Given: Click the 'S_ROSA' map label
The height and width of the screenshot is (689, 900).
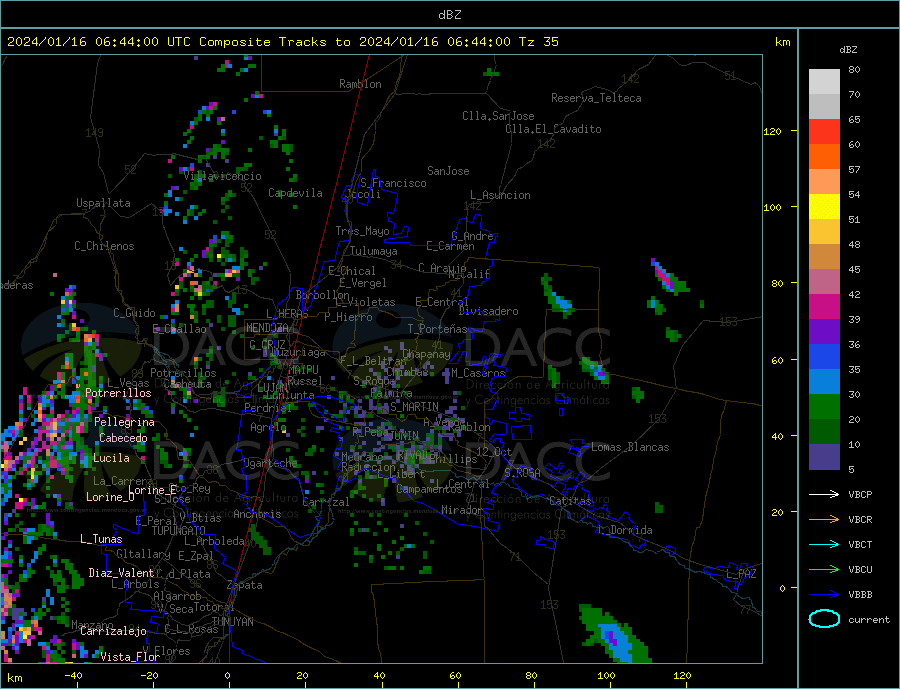Looking at the screenshot, I should 522,473.
